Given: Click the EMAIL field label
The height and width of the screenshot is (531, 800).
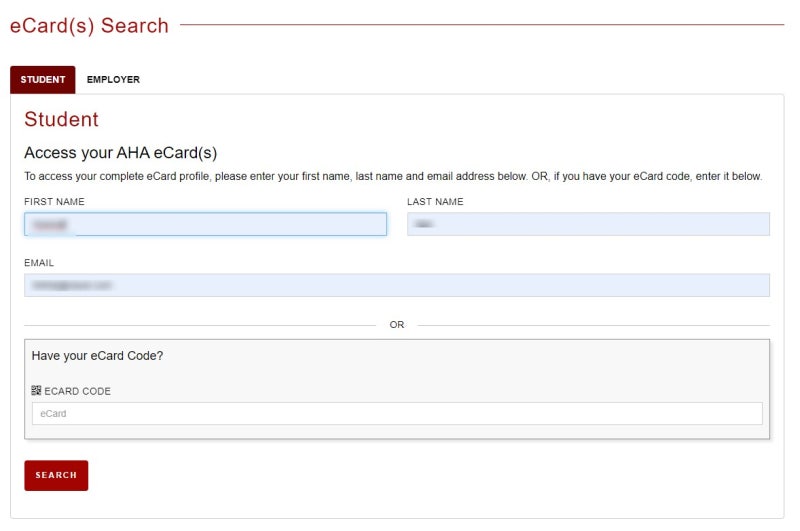Looking at the screenshot, I should [x=39, y=263].
